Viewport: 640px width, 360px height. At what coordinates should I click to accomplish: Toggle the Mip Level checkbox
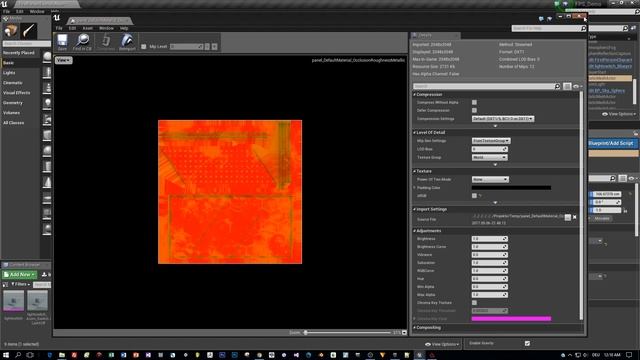[144, 47]
